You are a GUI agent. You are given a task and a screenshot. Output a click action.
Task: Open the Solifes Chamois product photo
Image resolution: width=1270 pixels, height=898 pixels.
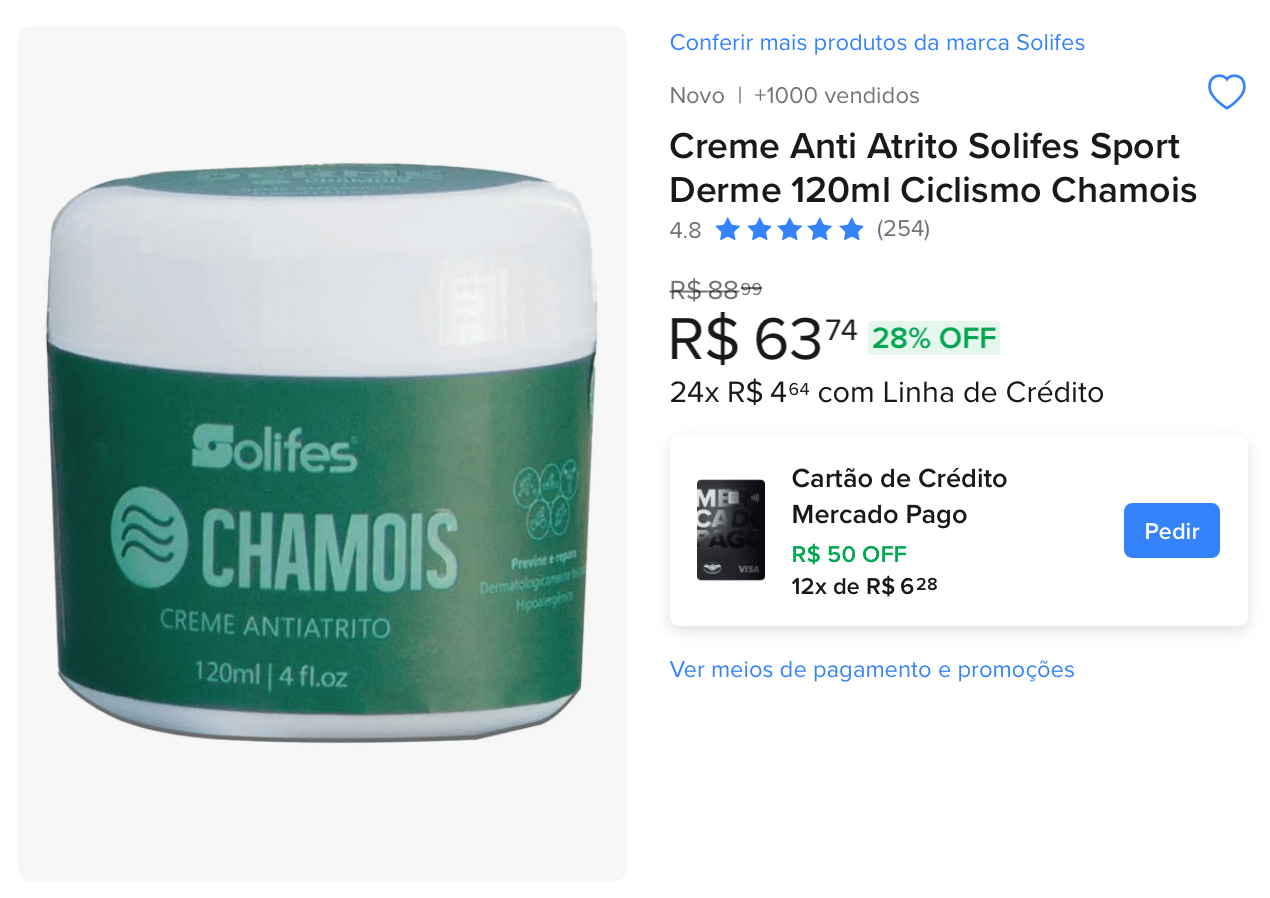[322, 453]
